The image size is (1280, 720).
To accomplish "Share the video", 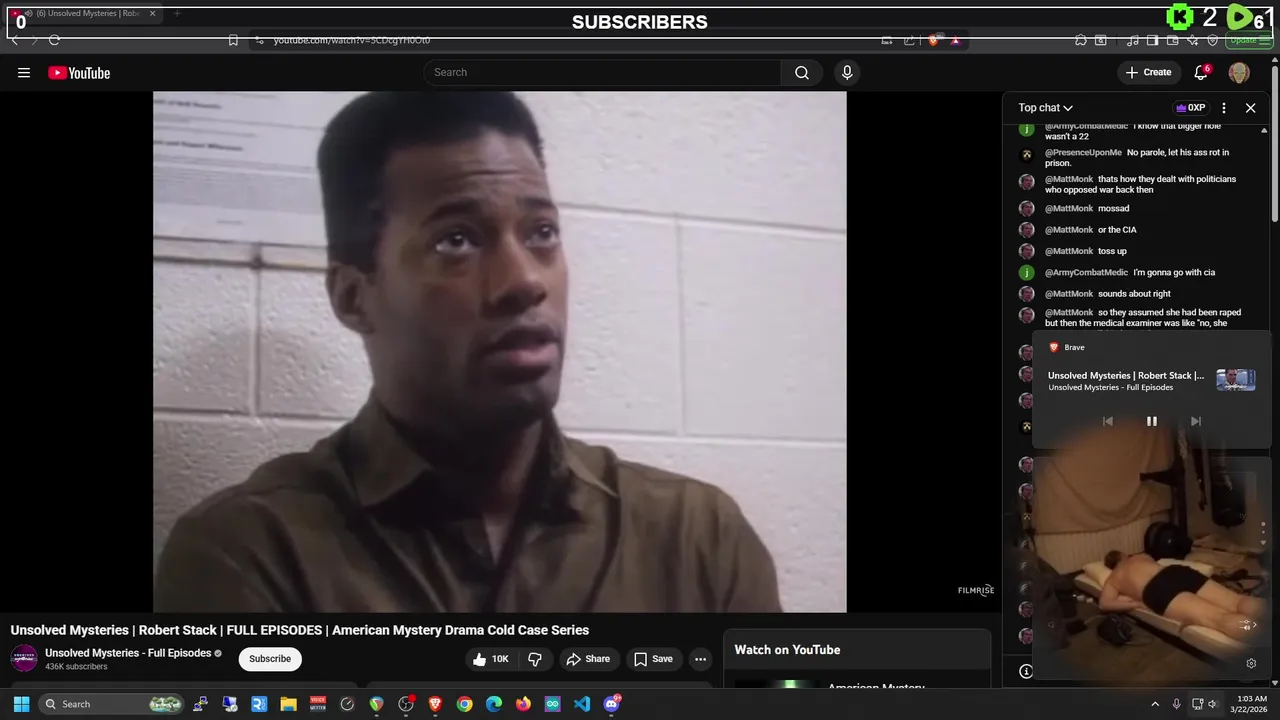I will tap(587, 659).
